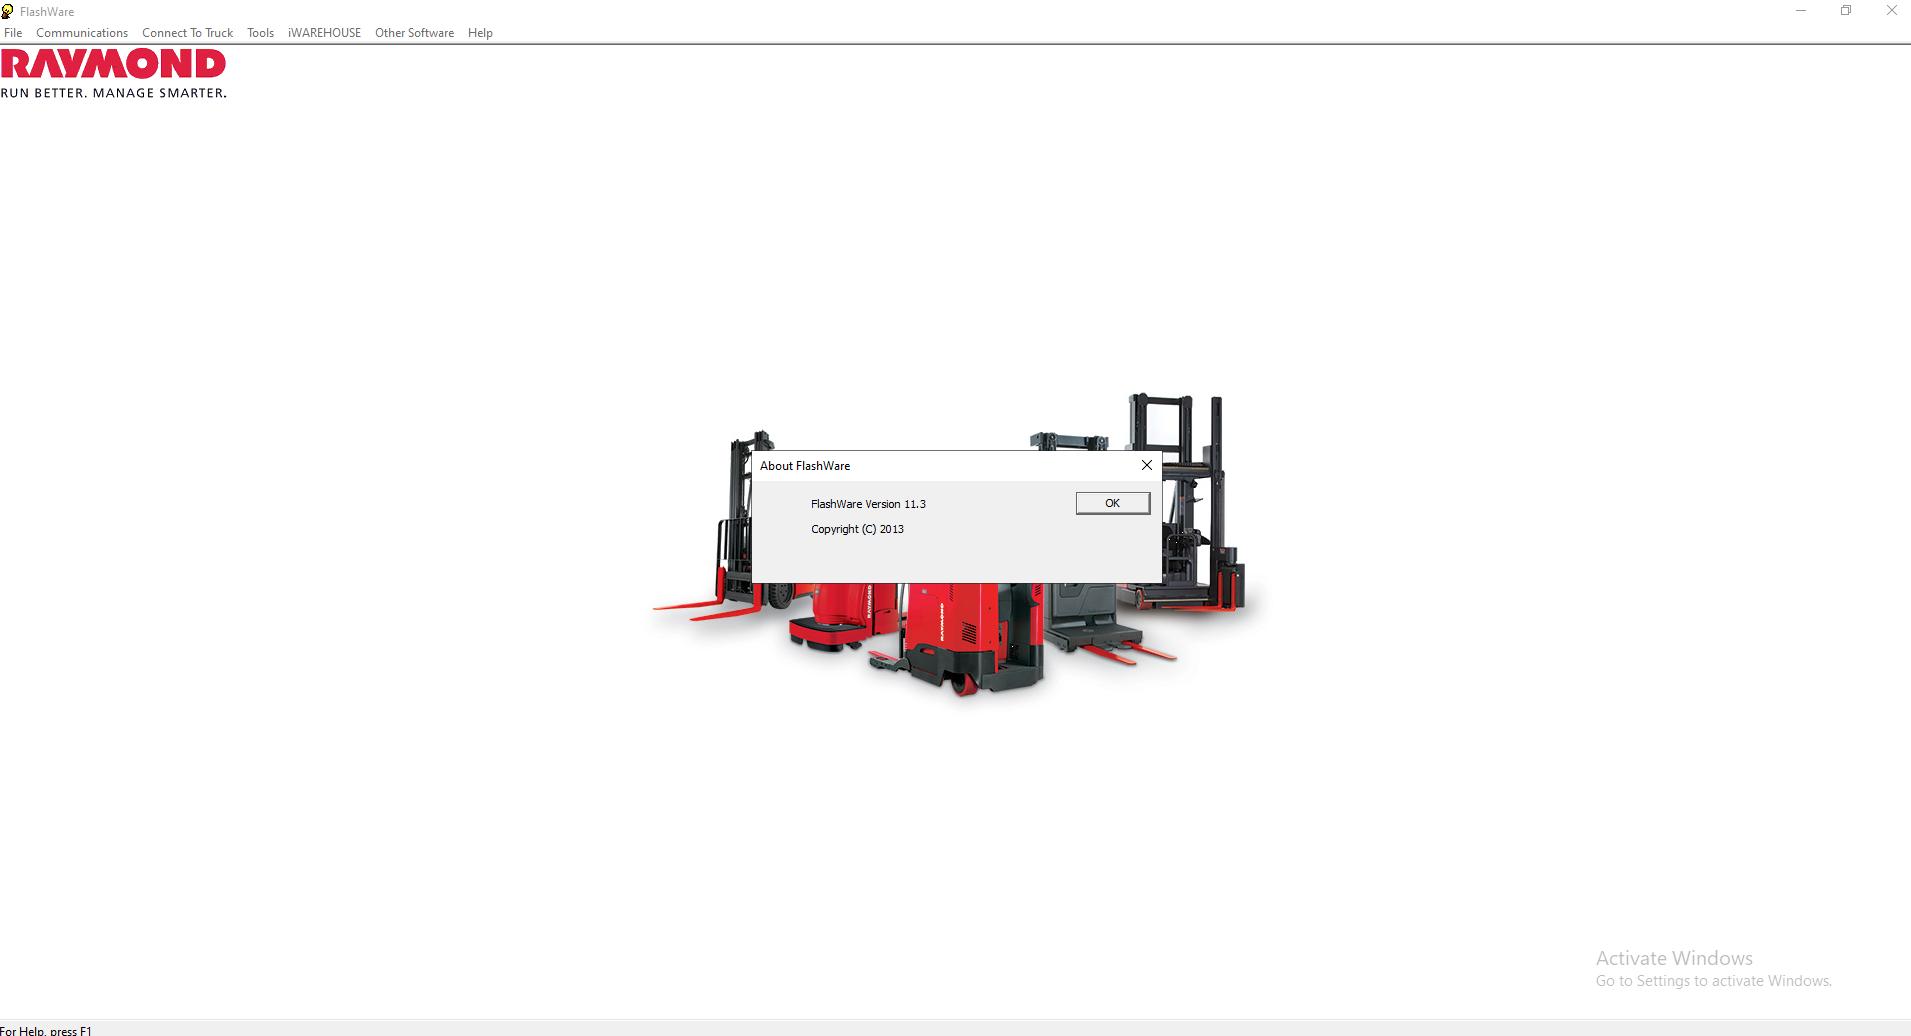
Task: Open the Tools menu
Action: tap(260, 32)
